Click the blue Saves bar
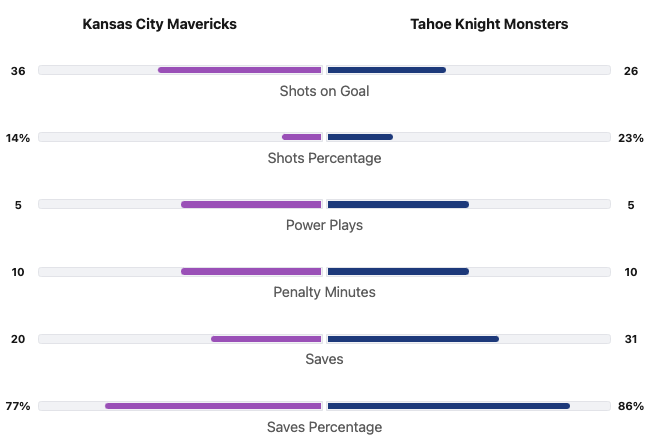 pyautogui.click(x=413, y=339)
